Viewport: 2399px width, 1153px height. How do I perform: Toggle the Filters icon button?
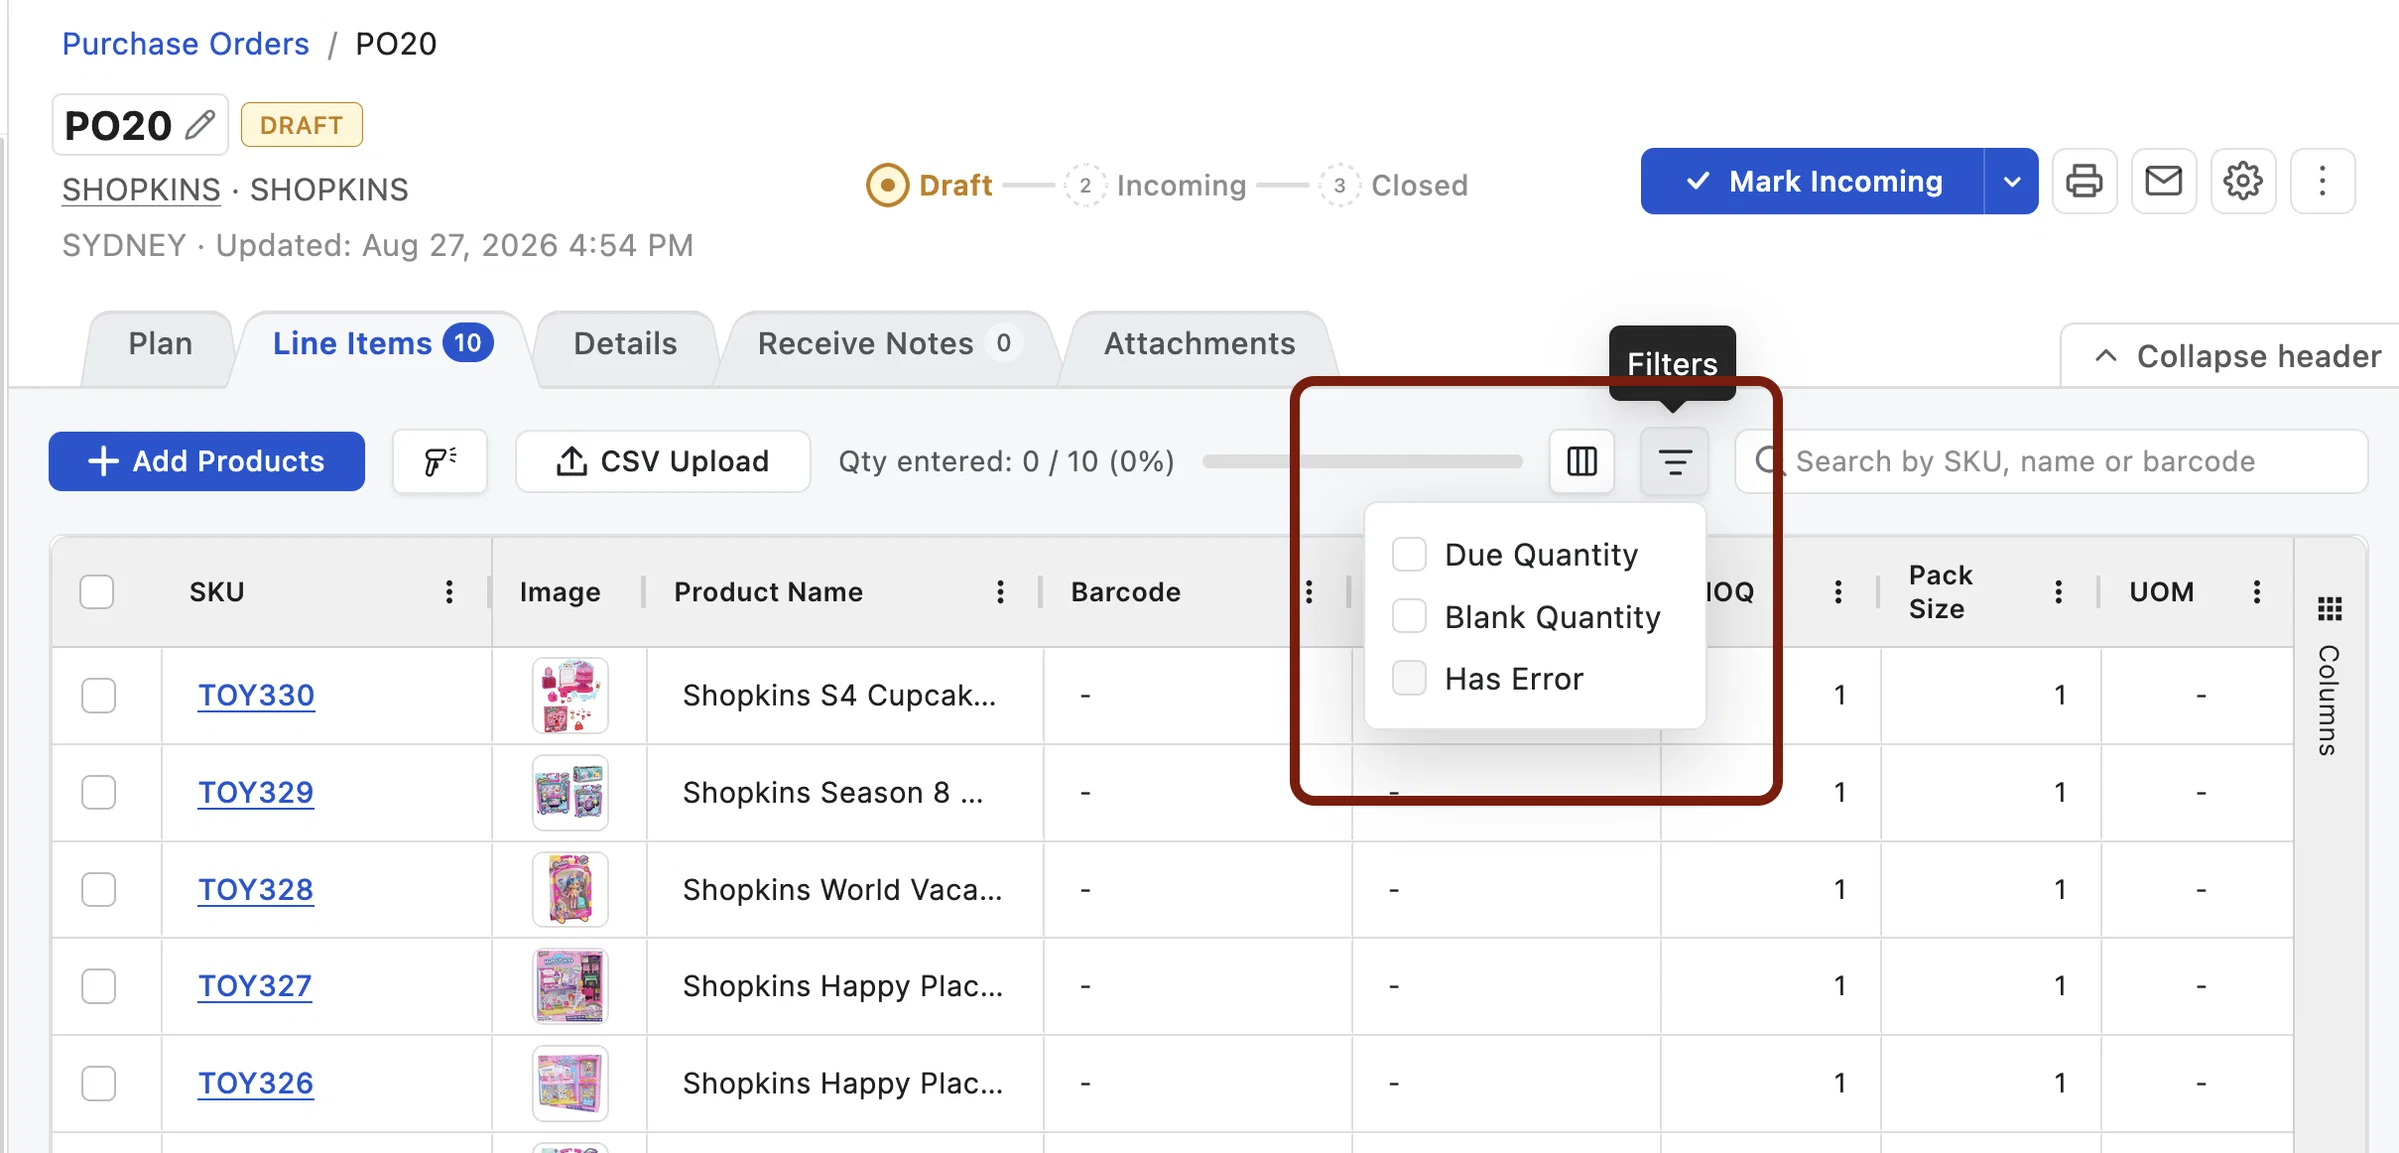coord(1674,461)
